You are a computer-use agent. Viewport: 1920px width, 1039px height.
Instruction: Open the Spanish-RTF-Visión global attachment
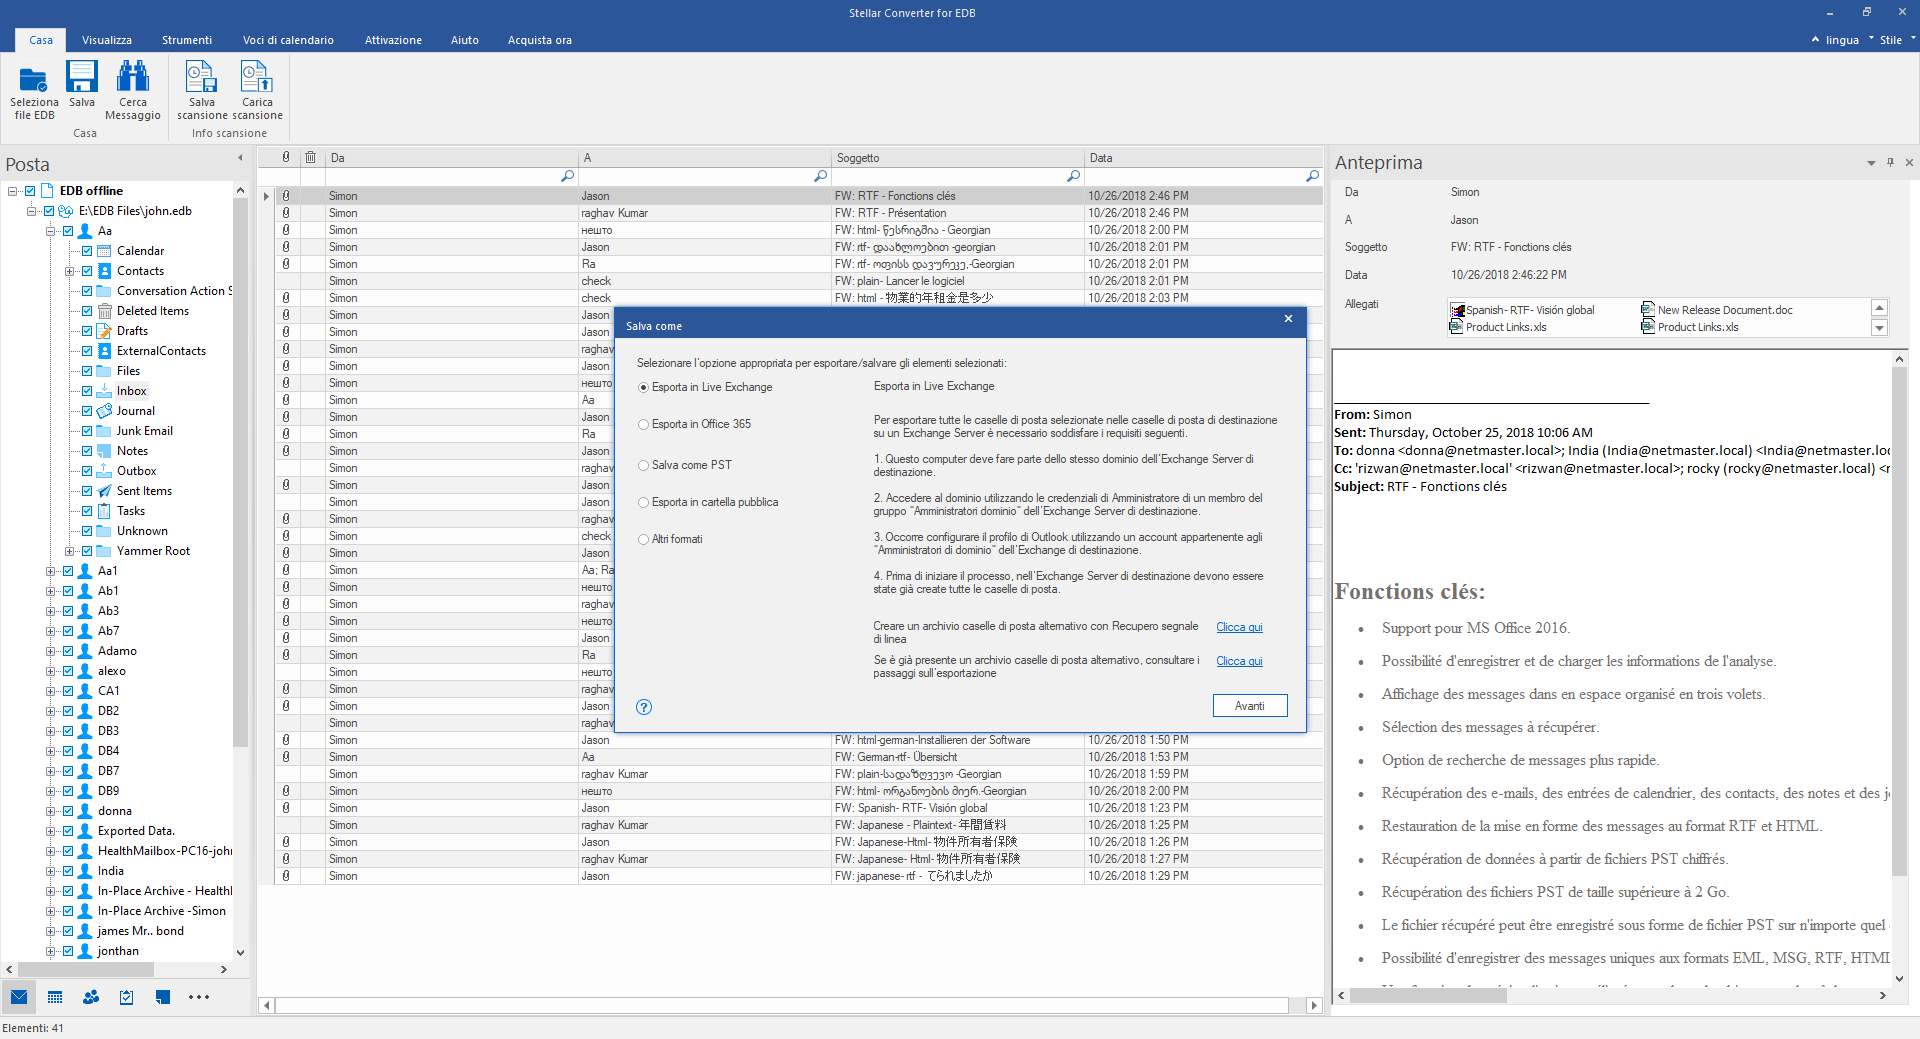coord(1522,310)
